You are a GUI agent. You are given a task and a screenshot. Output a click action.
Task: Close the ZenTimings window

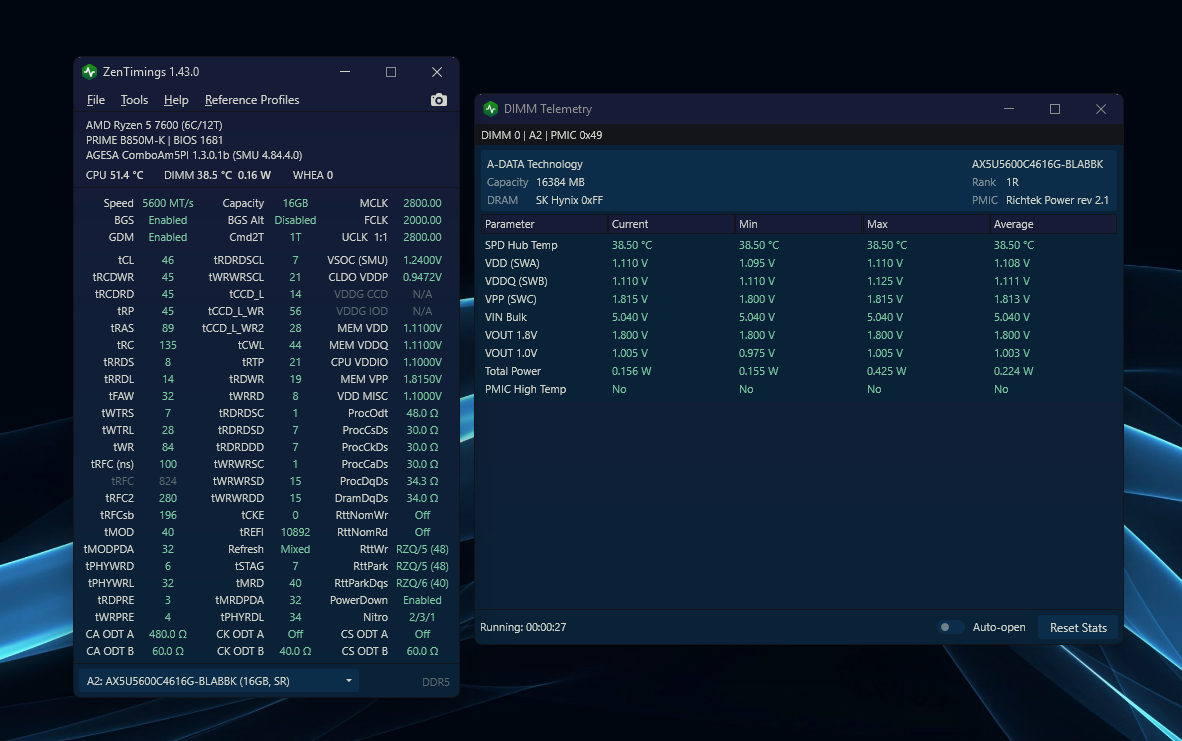(436, 72)
